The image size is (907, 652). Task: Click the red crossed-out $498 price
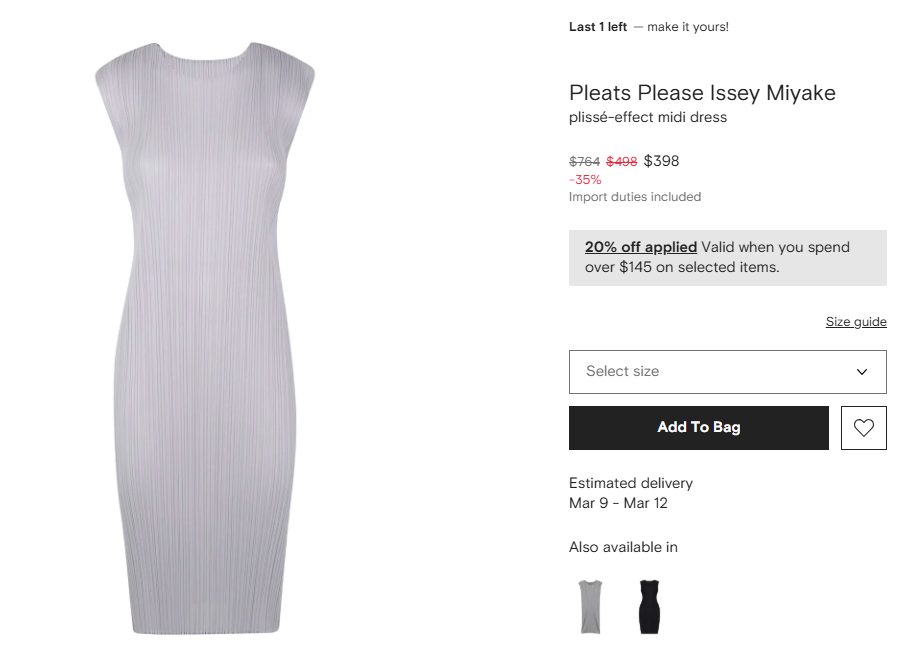[622, 162]
